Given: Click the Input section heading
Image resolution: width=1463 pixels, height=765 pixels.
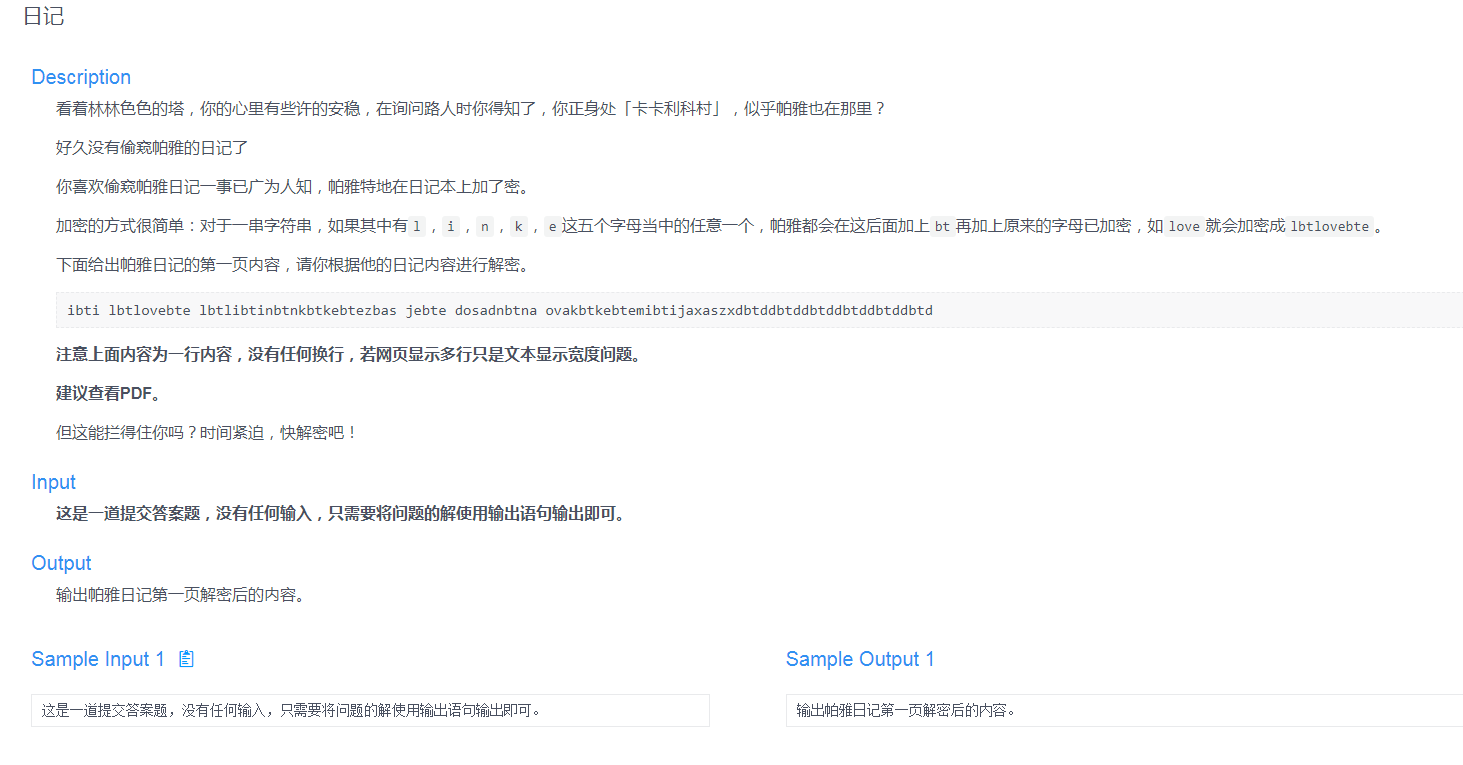Looking at the screenshot, I should [x=53, y=482].
